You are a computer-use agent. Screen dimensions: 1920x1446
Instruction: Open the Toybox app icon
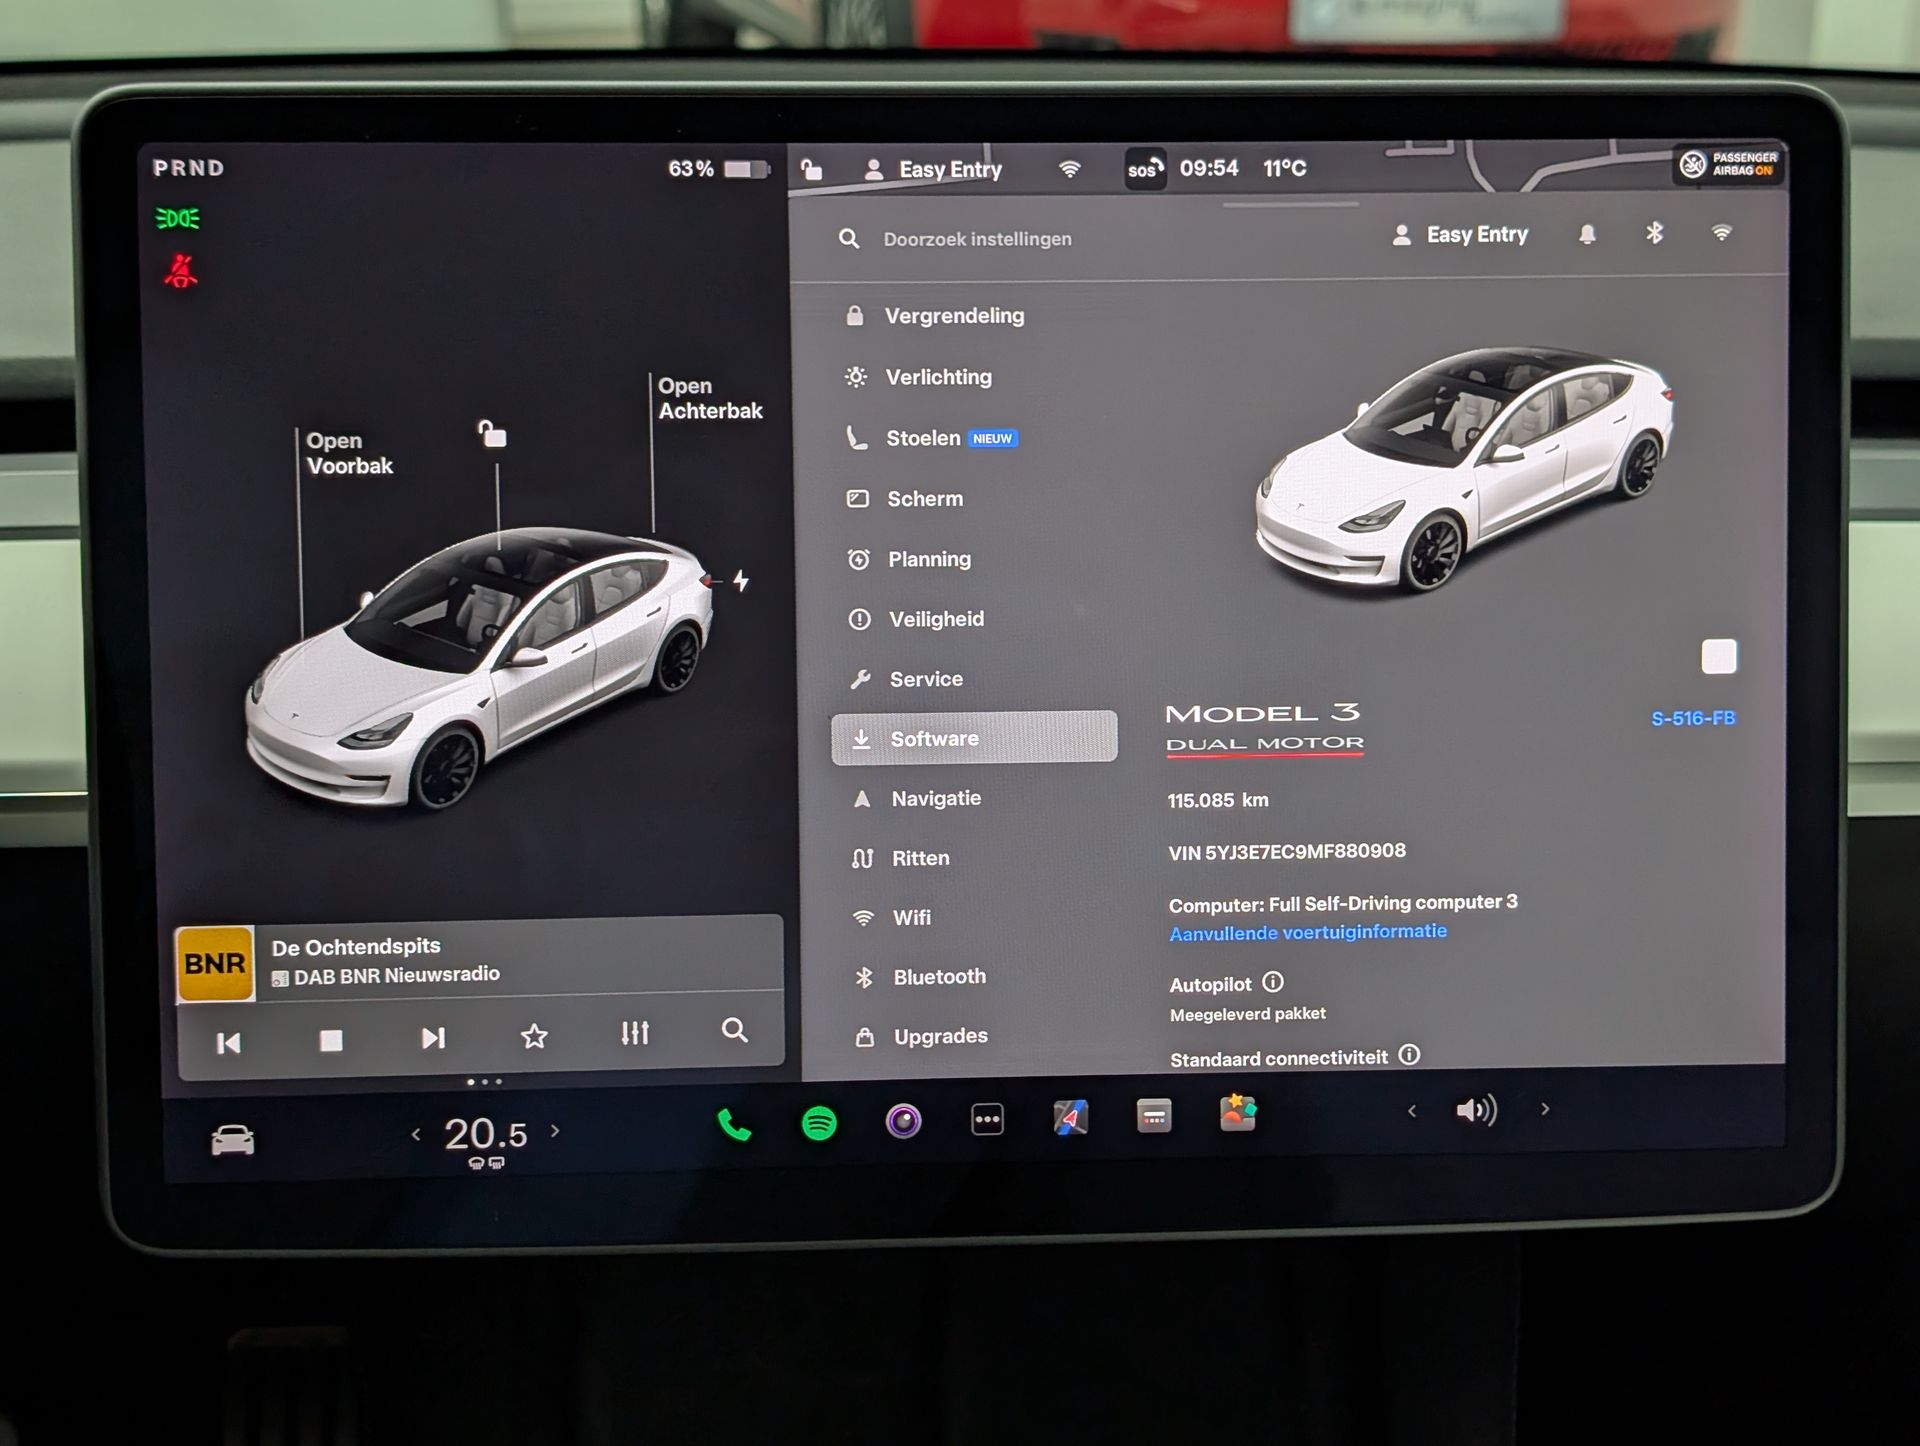click(1238, 1113)
